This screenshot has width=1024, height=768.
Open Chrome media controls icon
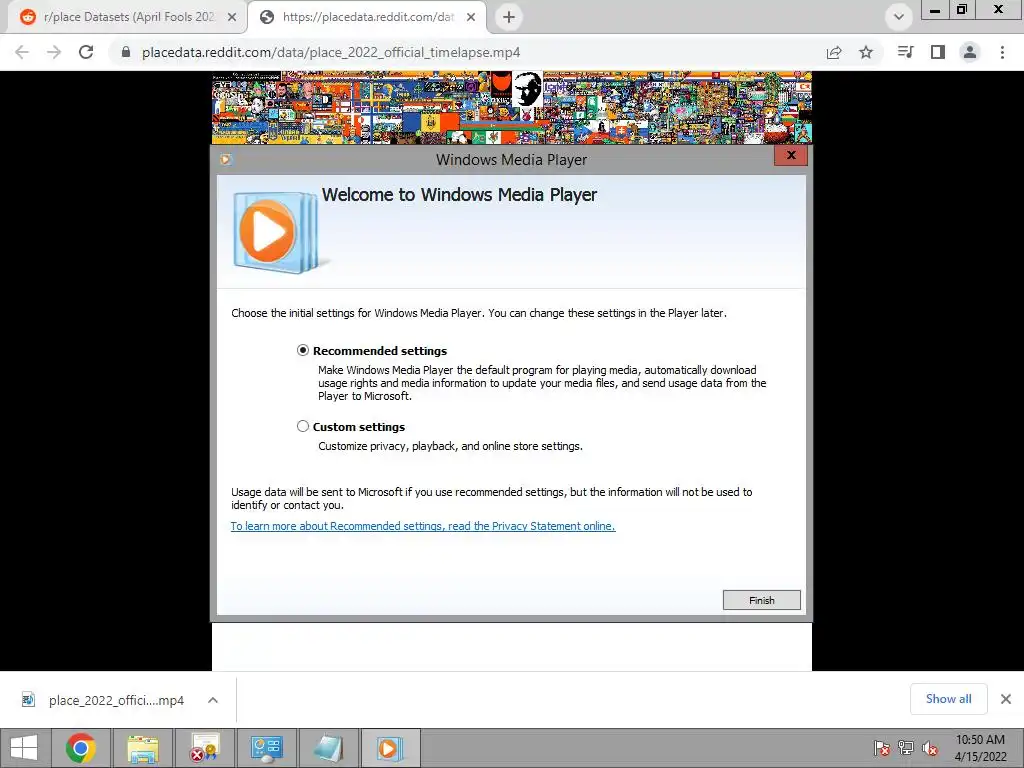pyautogui.click(x=905, y=52)
